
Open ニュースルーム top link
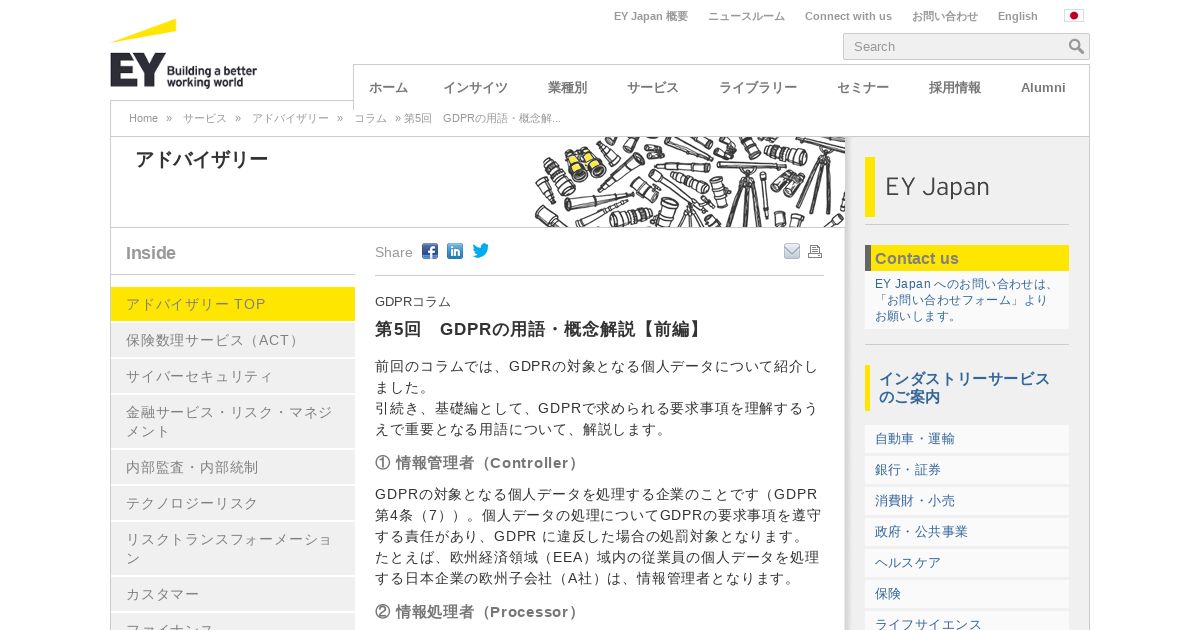click(746, 16)
